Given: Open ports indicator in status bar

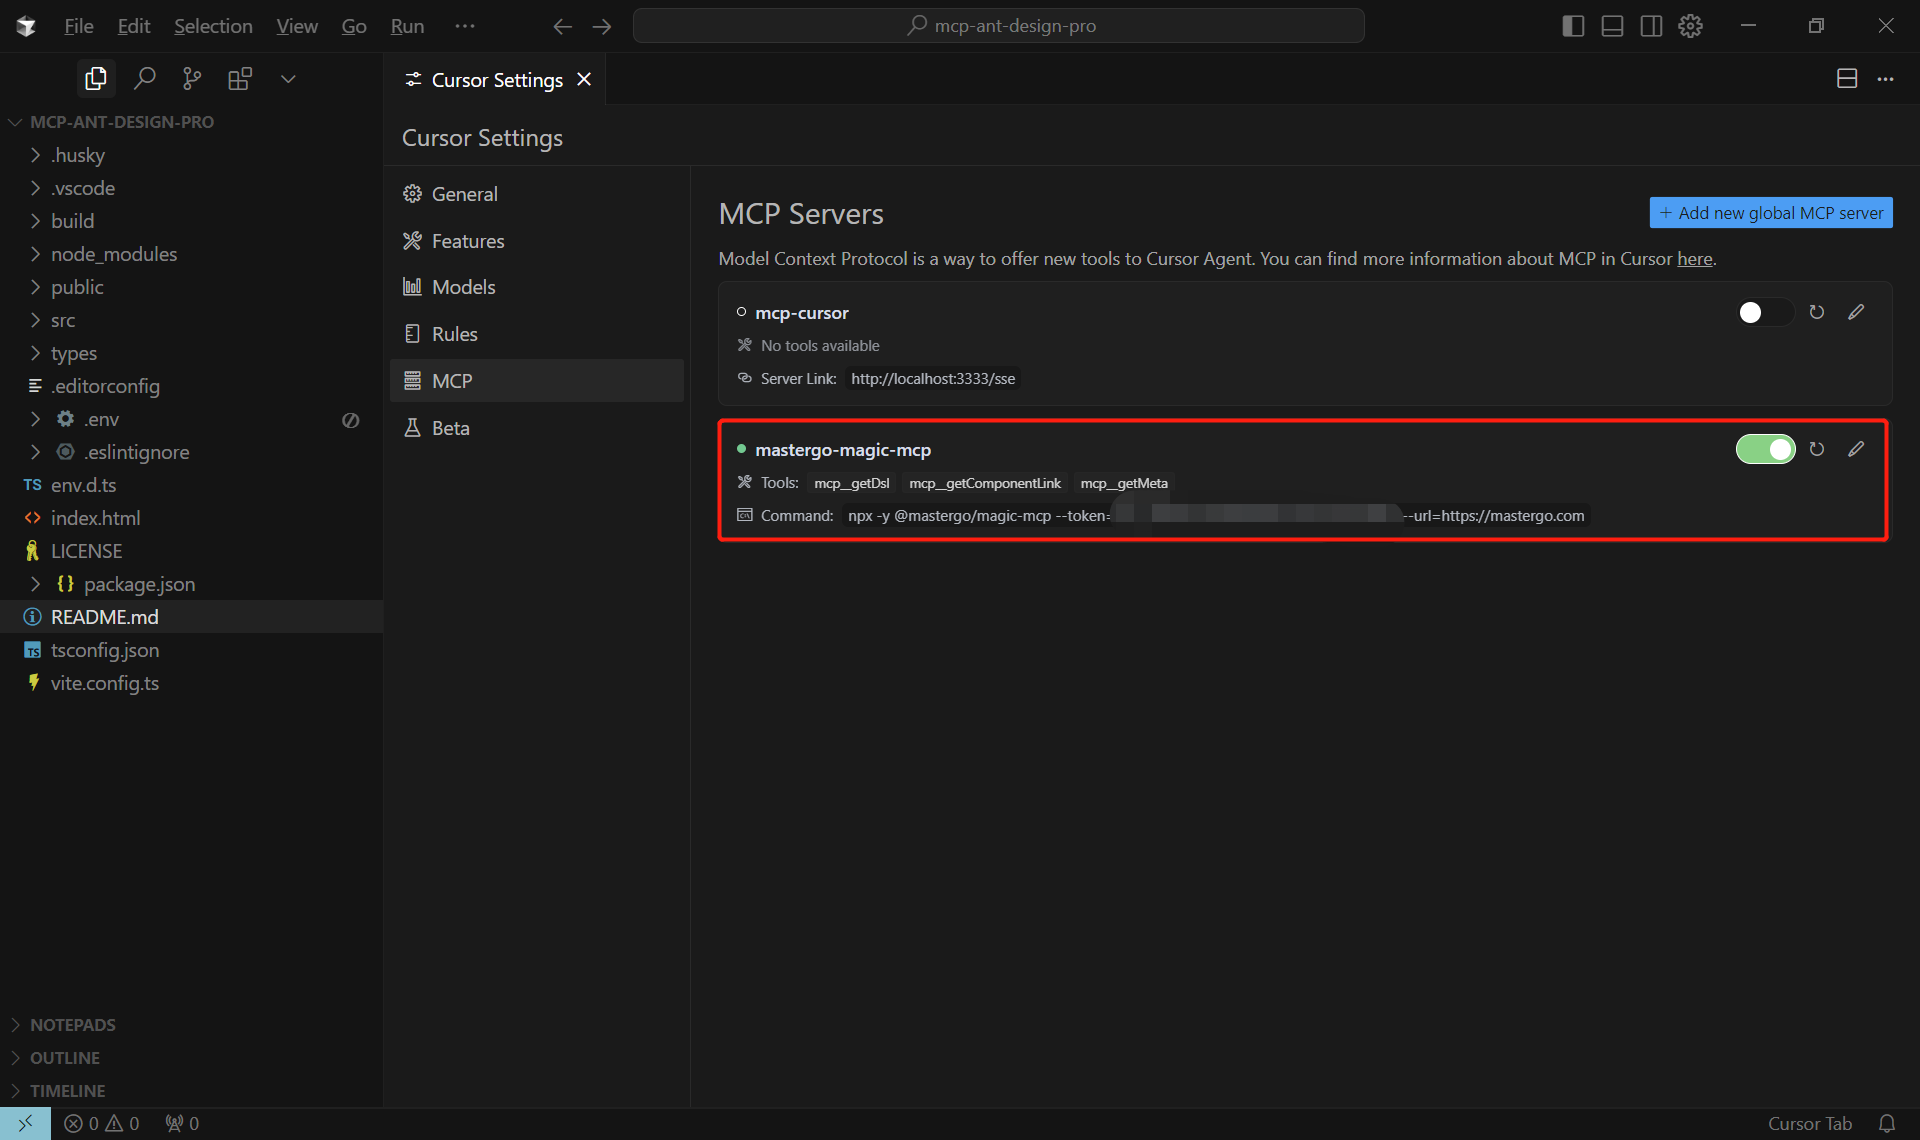Looking at the screenshot, I should coord(182,1124).
